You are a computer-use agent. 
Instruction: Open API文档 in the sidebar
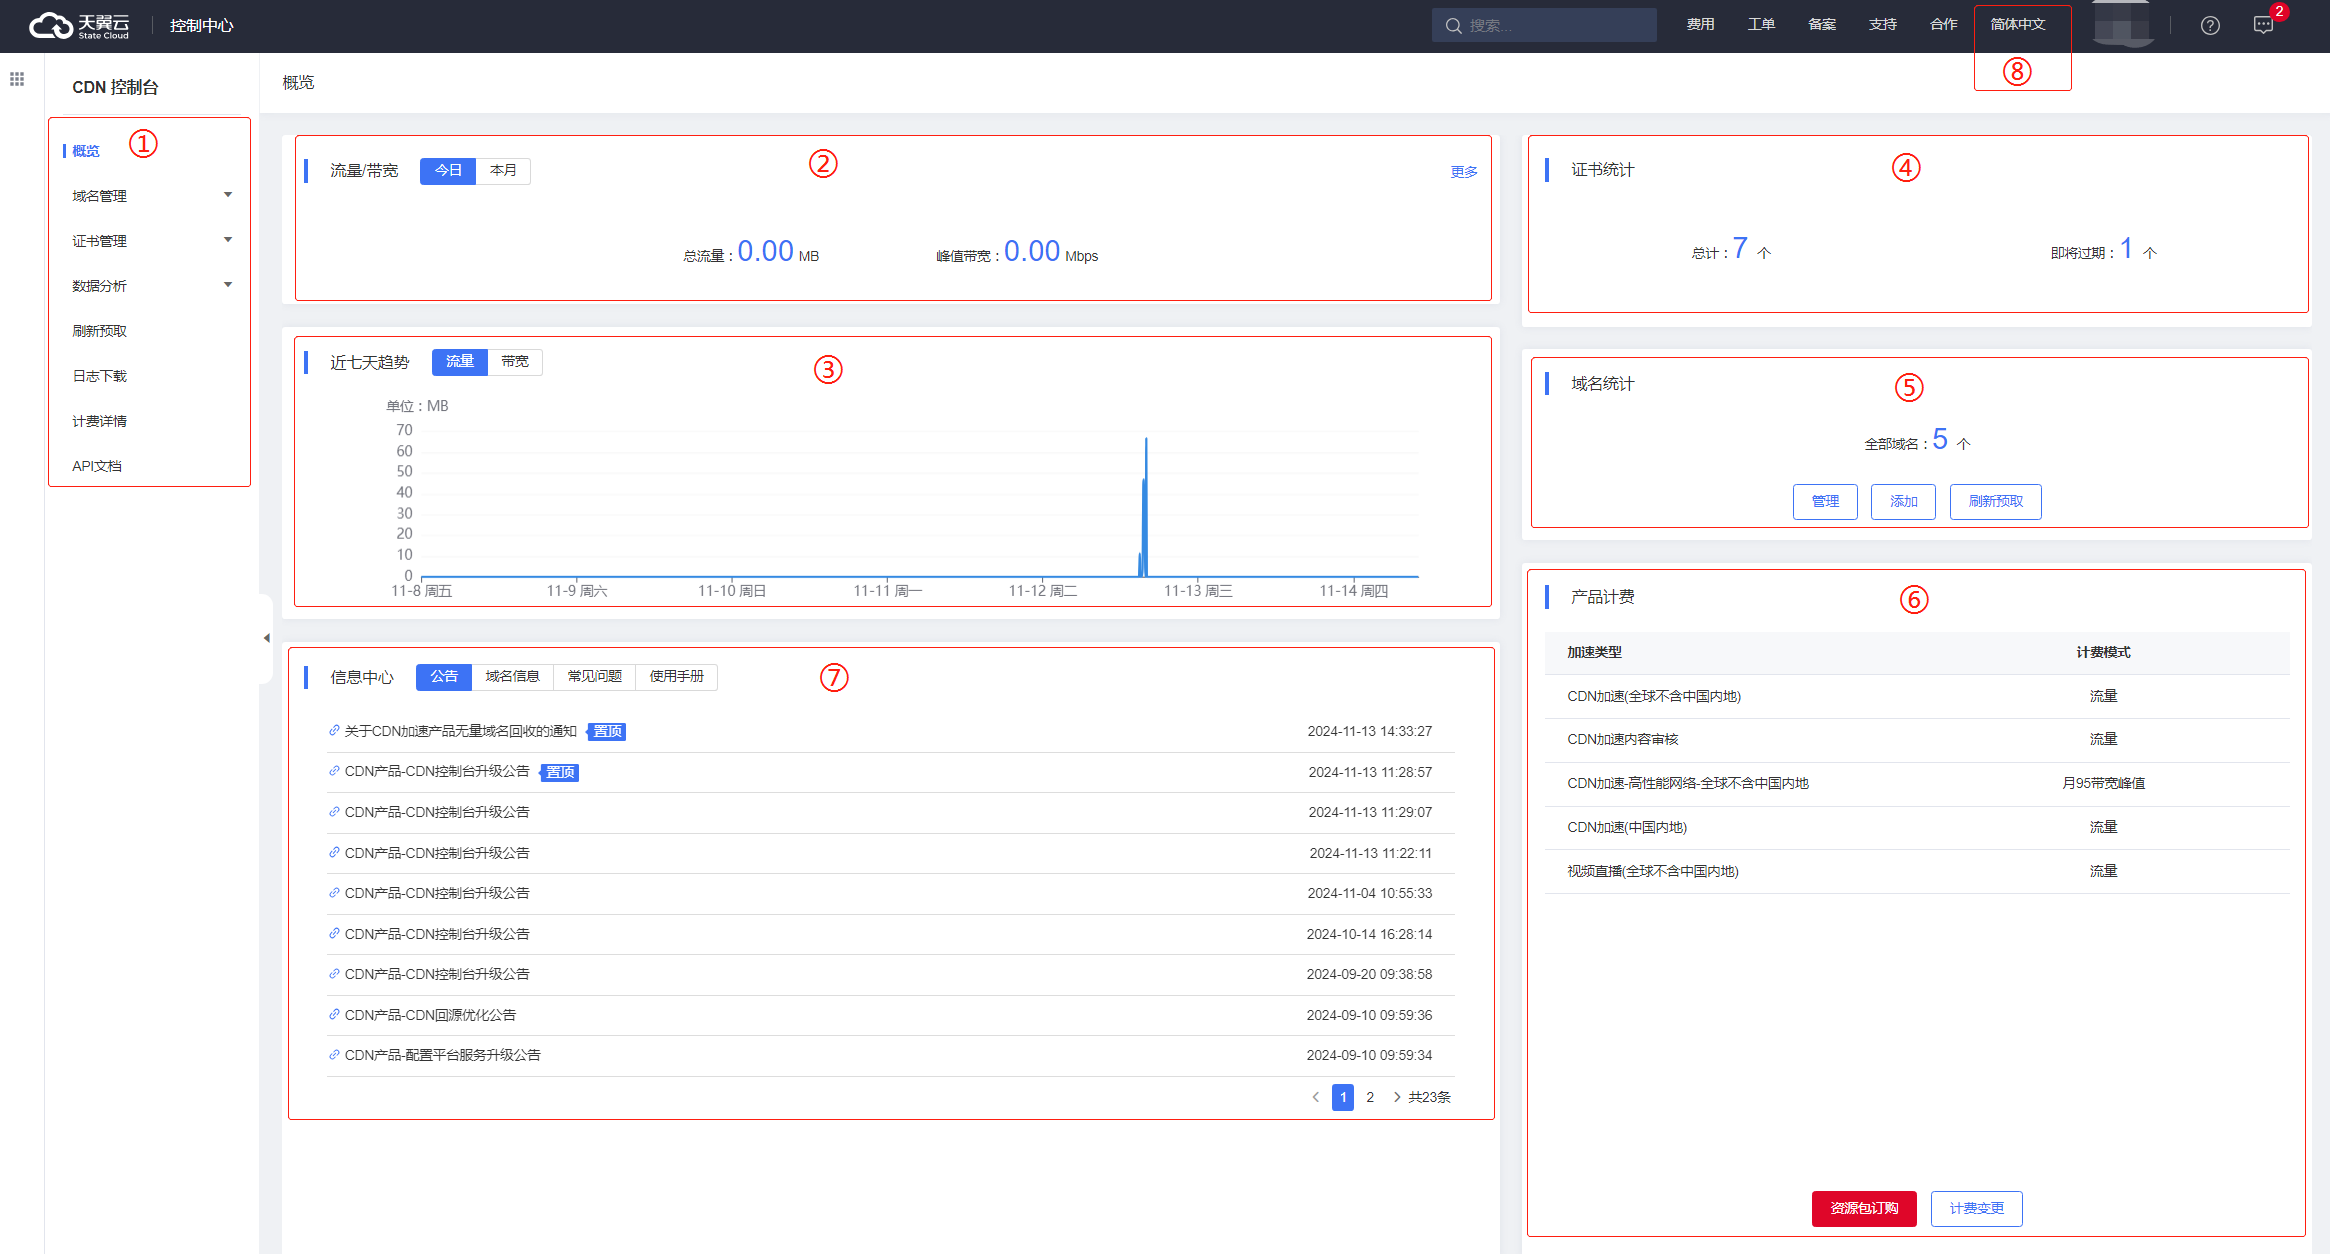97,466
